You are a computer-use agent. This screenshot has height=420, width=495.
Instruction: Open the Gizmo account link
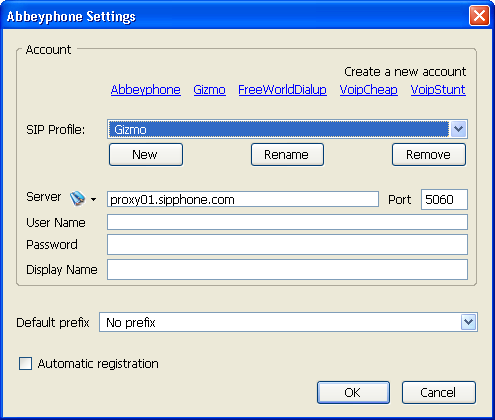coord(209,90)
